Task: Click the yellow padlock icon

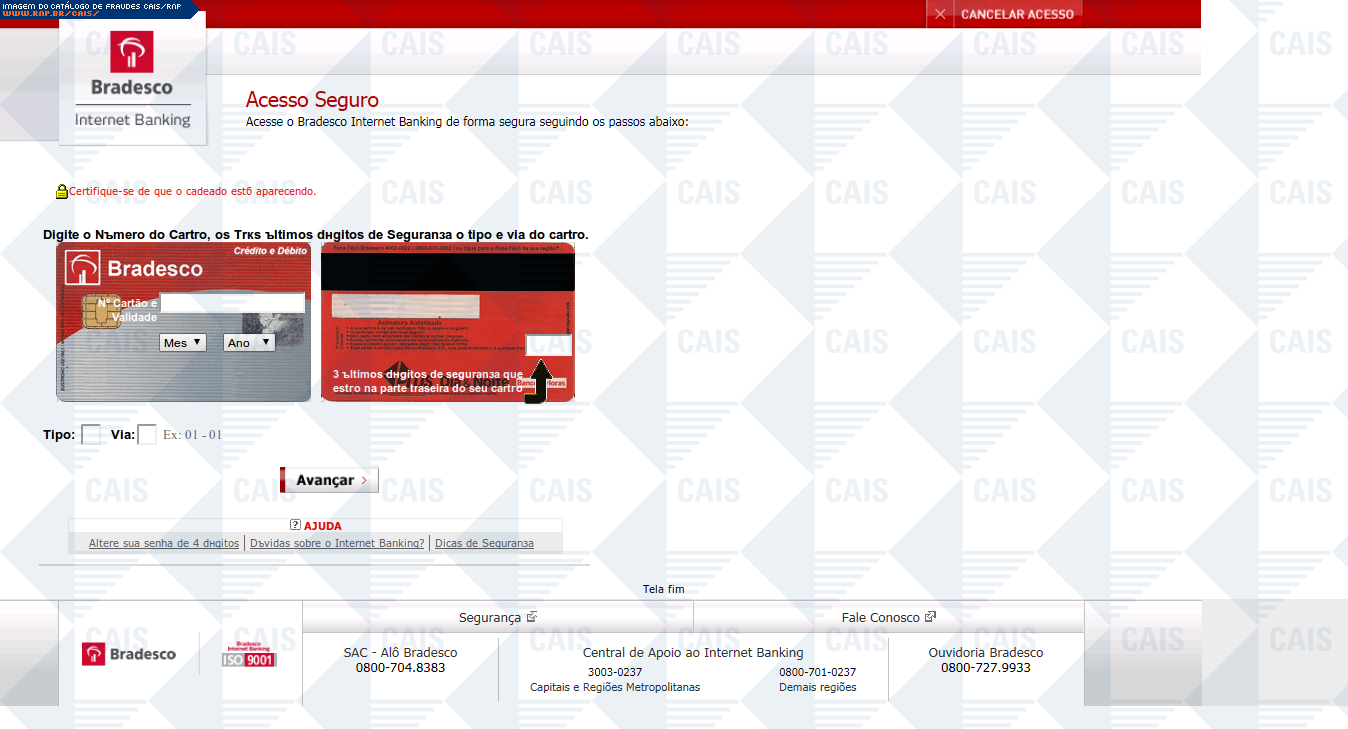Action: point(61,191)
